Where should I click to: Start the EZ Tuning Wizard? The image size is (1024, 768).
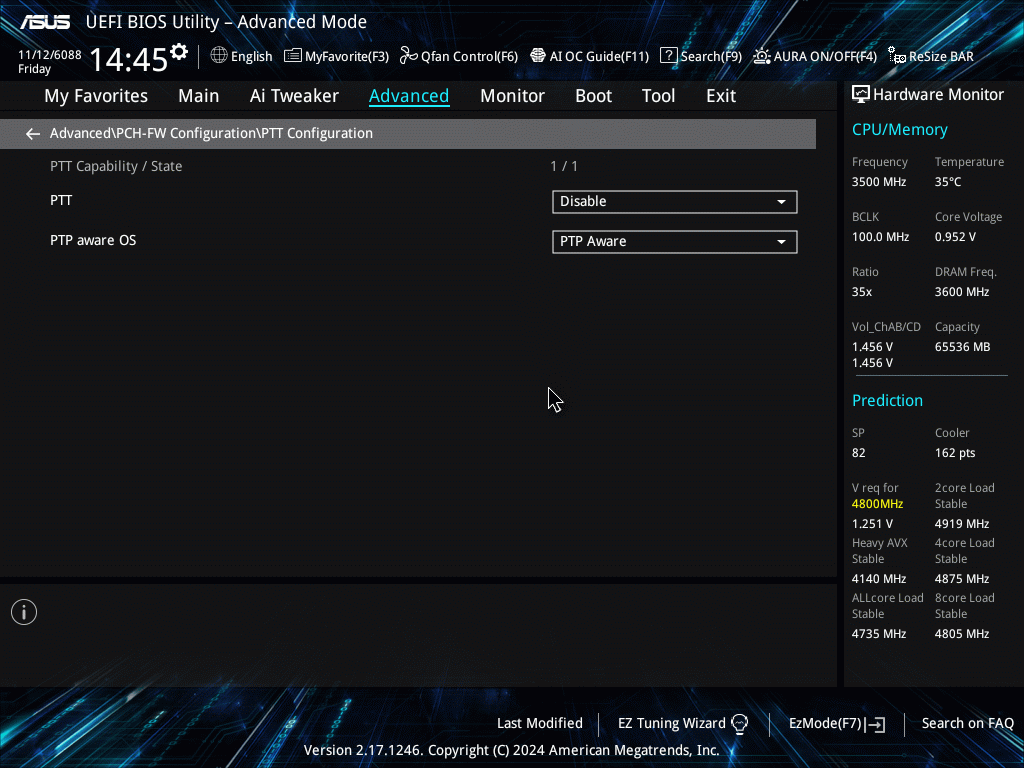[683, 723]
